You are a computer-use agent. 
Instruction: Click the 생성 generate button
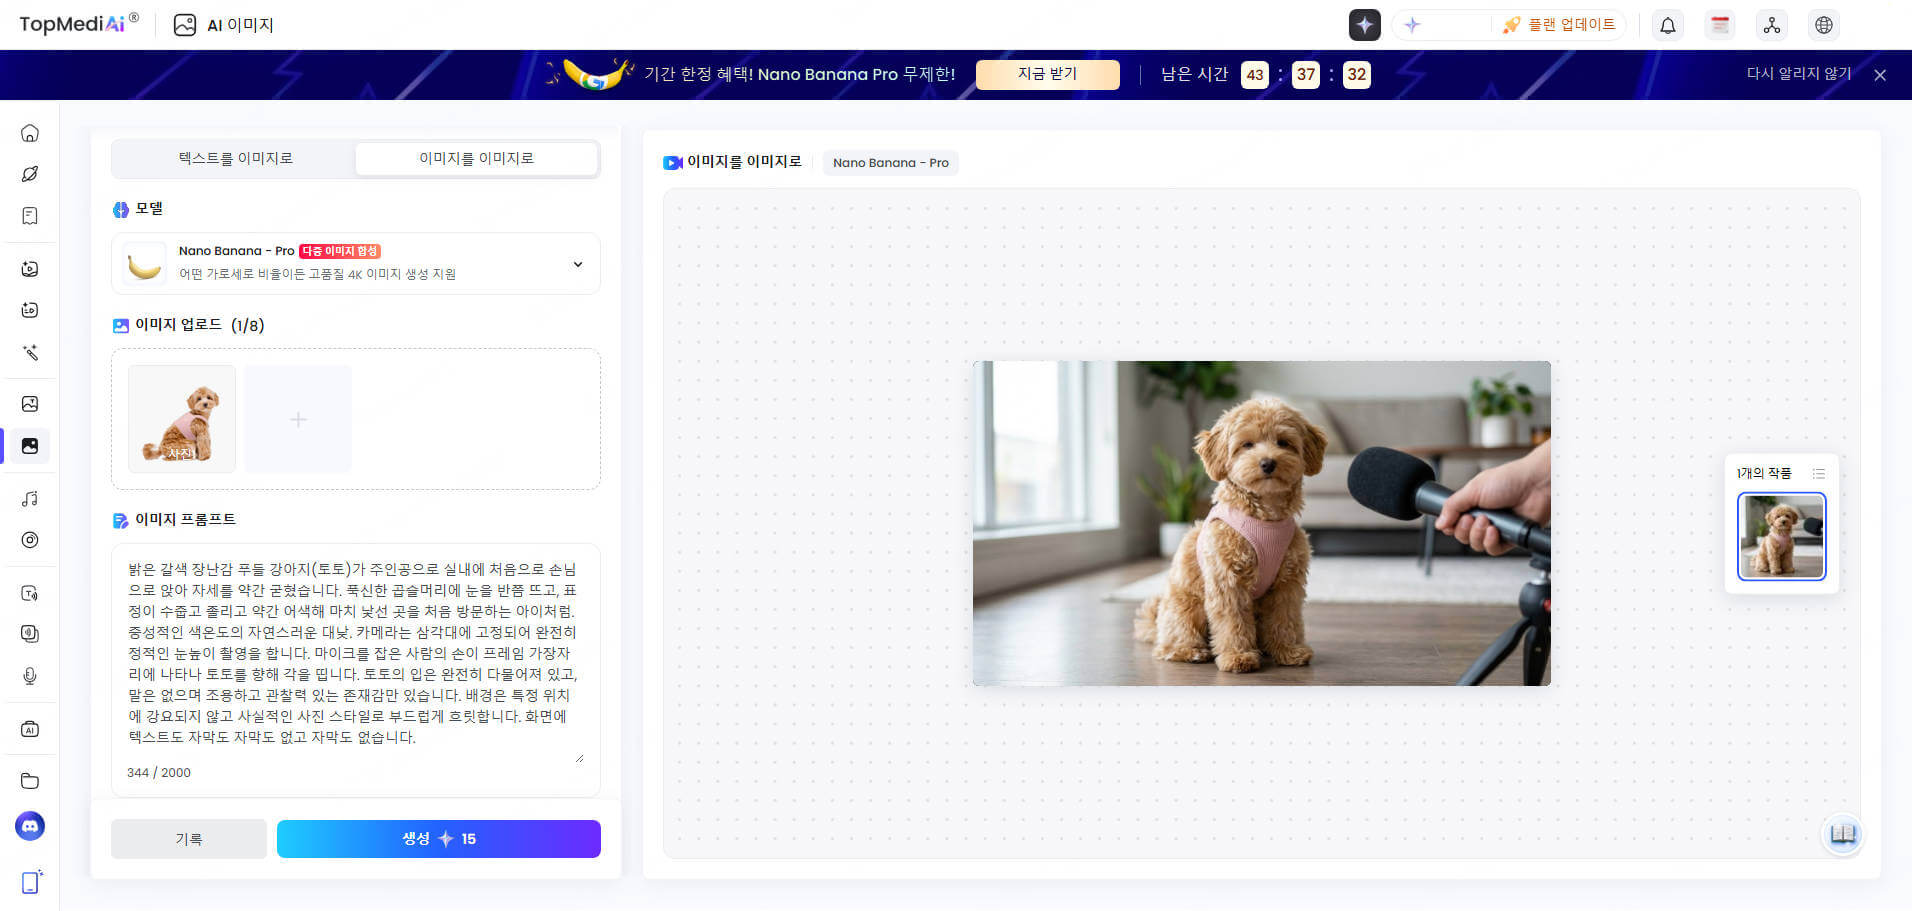pos(438,838)
